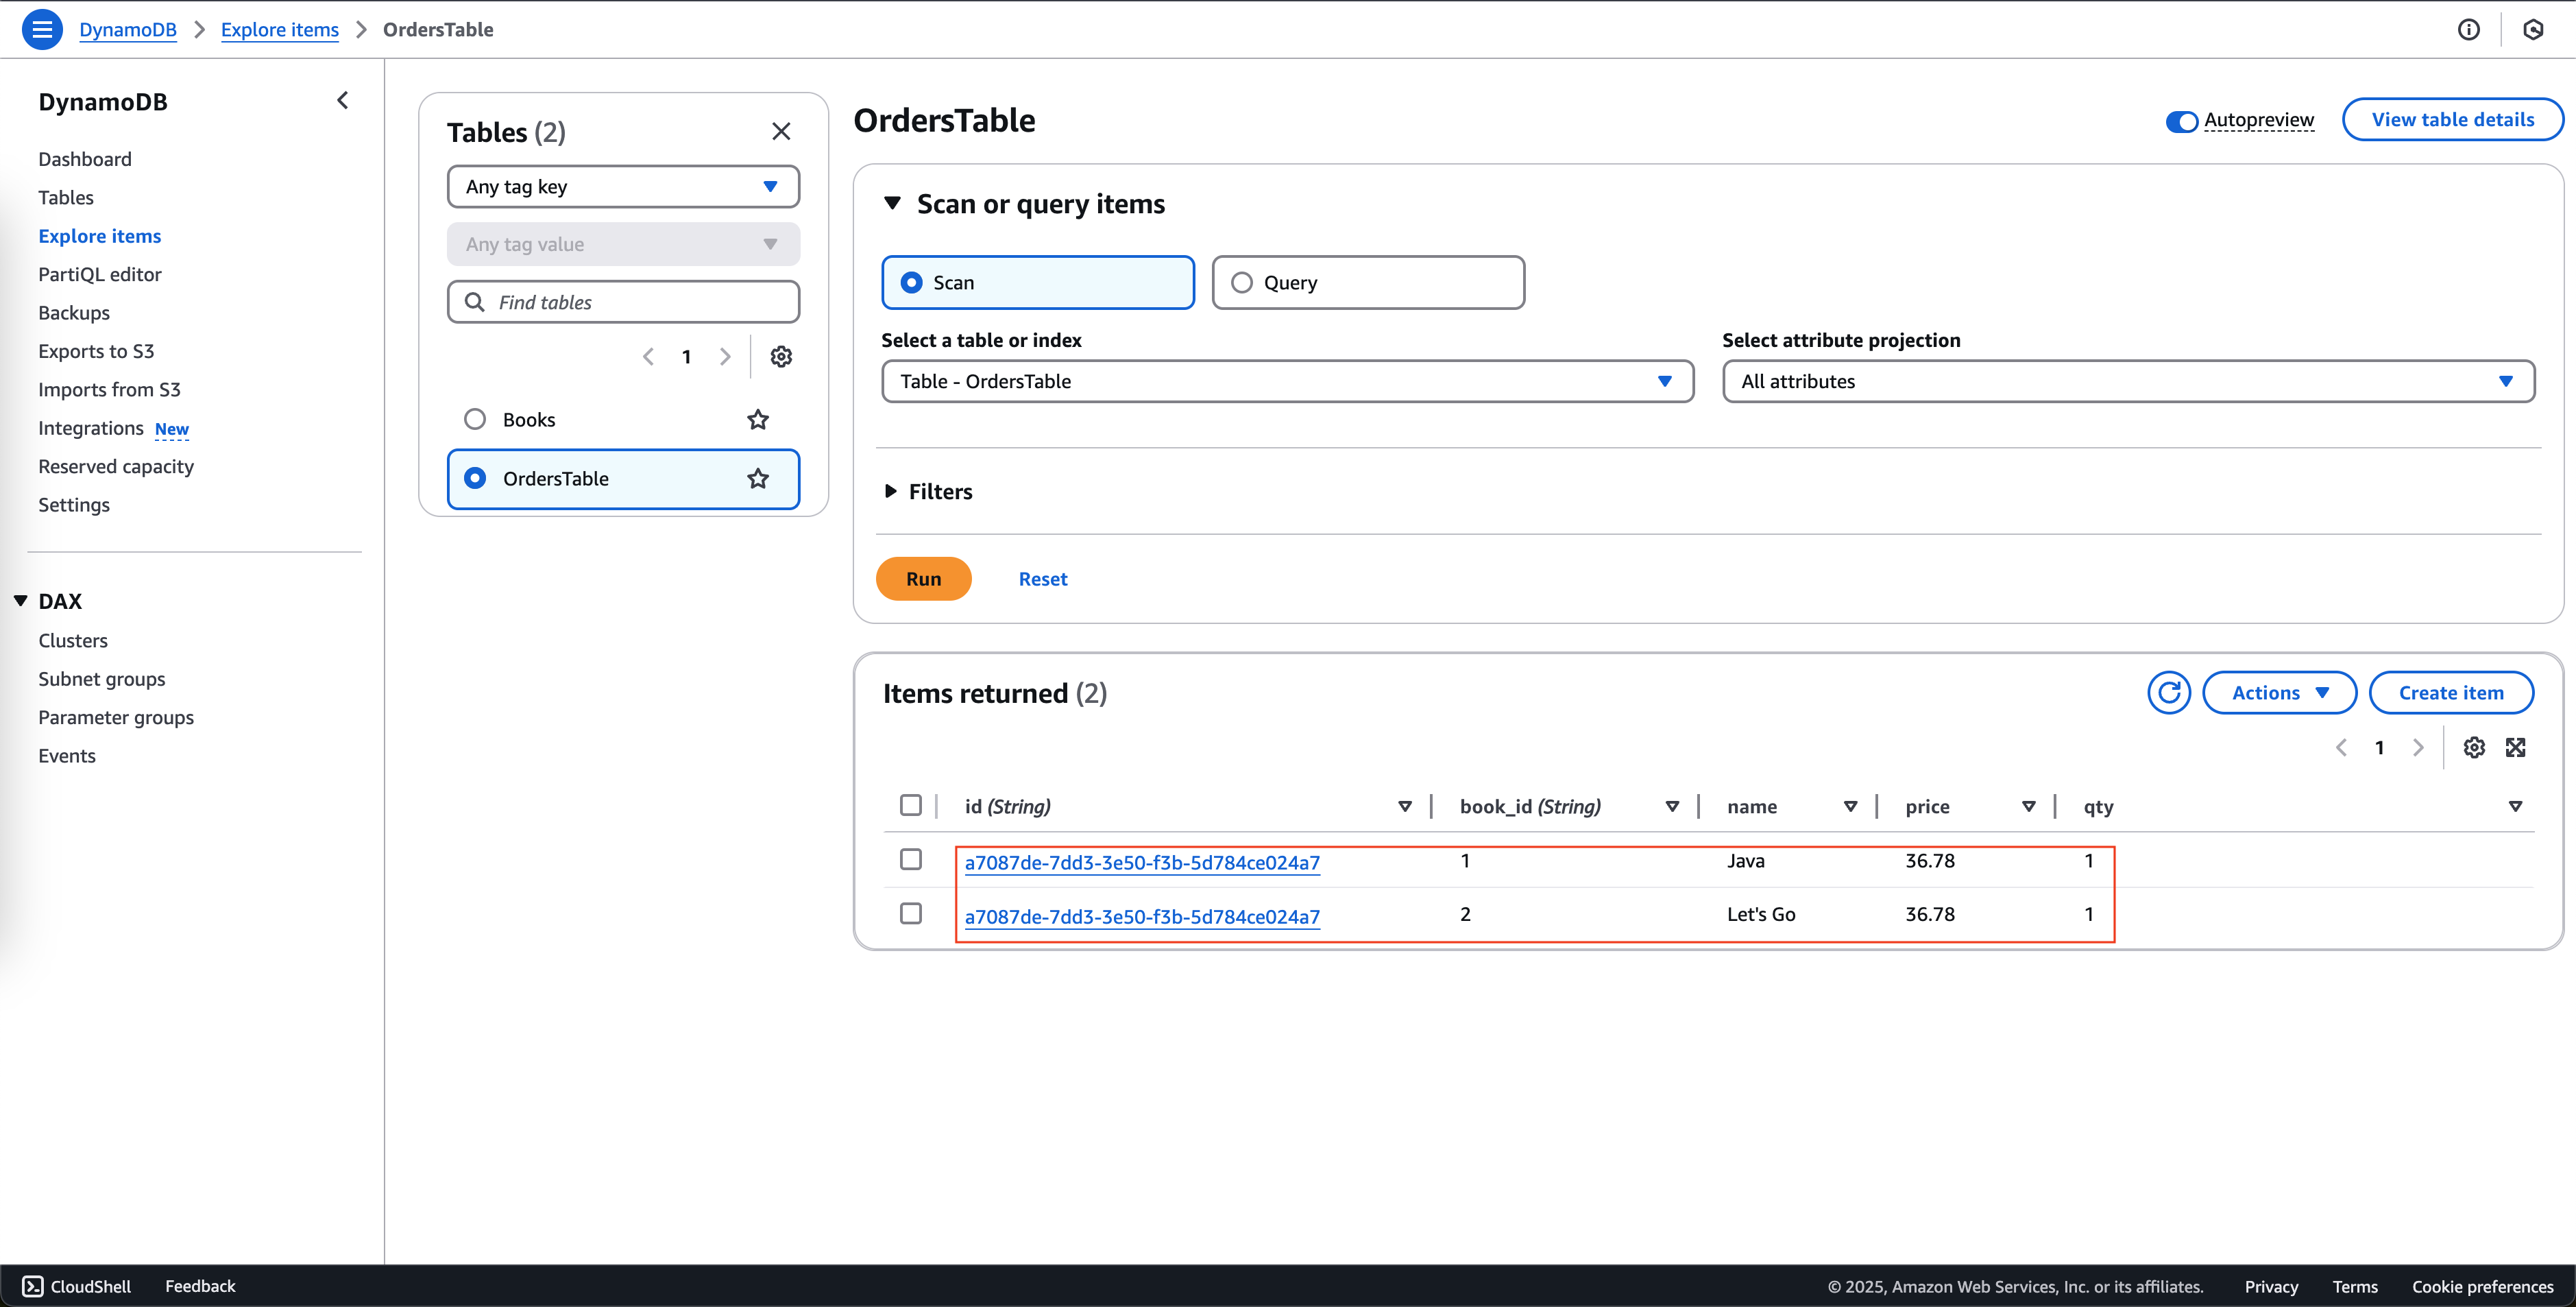Select the OrdersTable radio button
The image size is (2576, 1307).
tap(475, 478)
